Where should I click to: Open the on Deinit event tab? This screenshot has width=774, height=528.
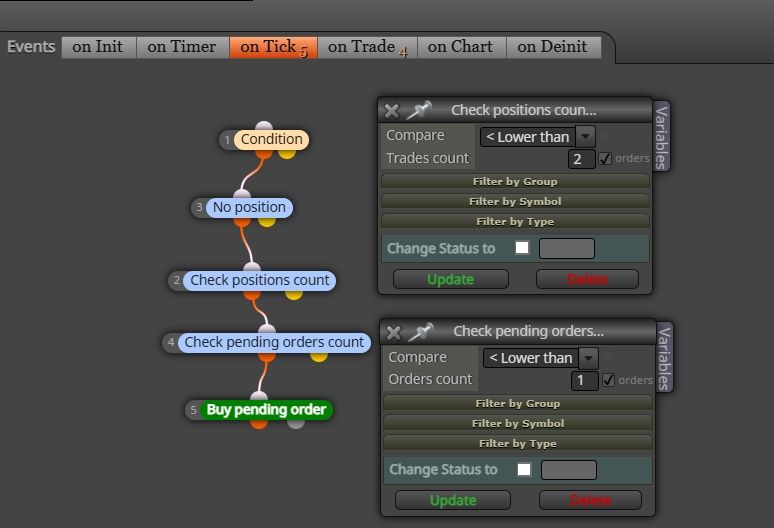coord(553,47)
